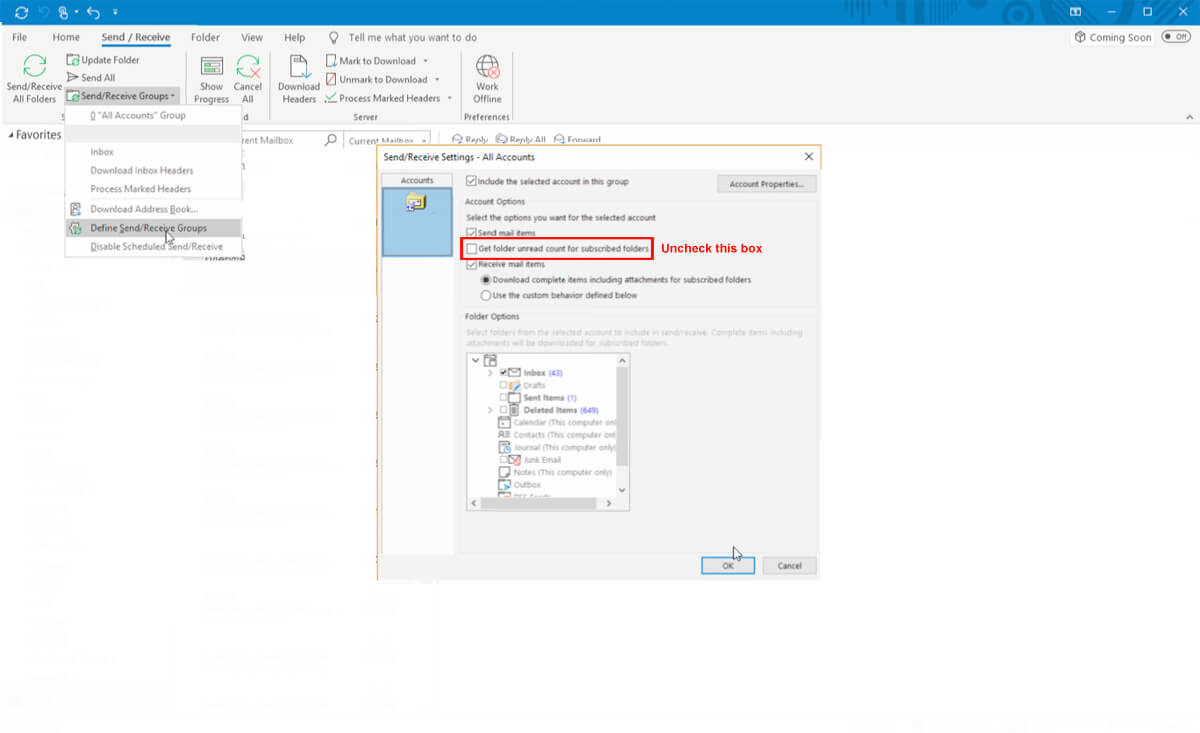The image size is (1200, 733).
Task: Toggle Work Offline mode
Action: pyautogui.click(x=487, y=80)
